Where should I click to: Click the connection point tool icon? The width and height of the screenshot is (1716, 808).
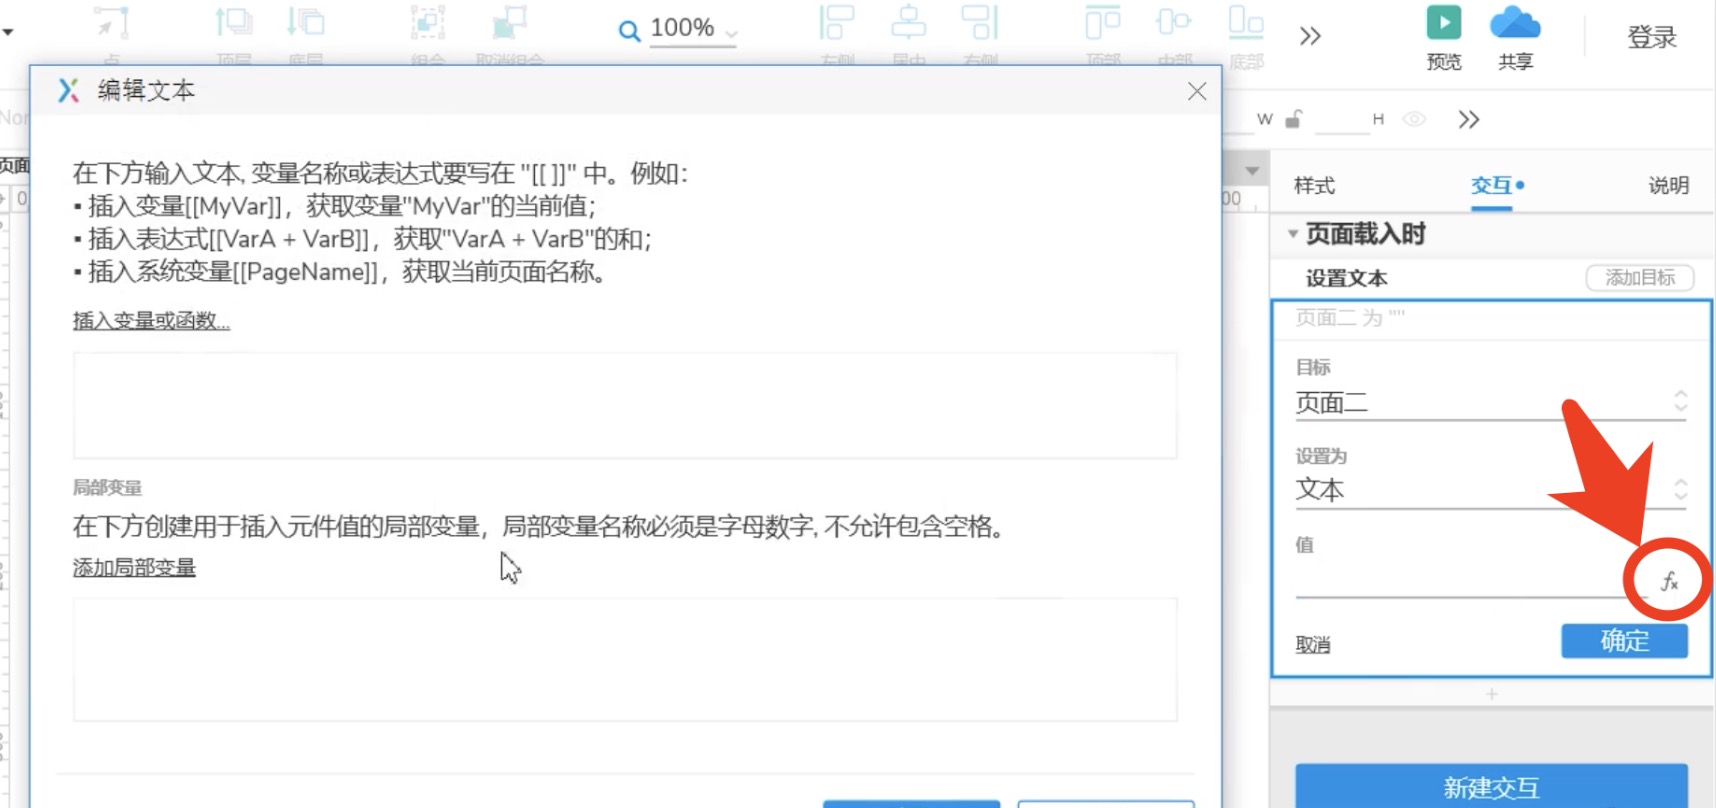pos(111,22)
